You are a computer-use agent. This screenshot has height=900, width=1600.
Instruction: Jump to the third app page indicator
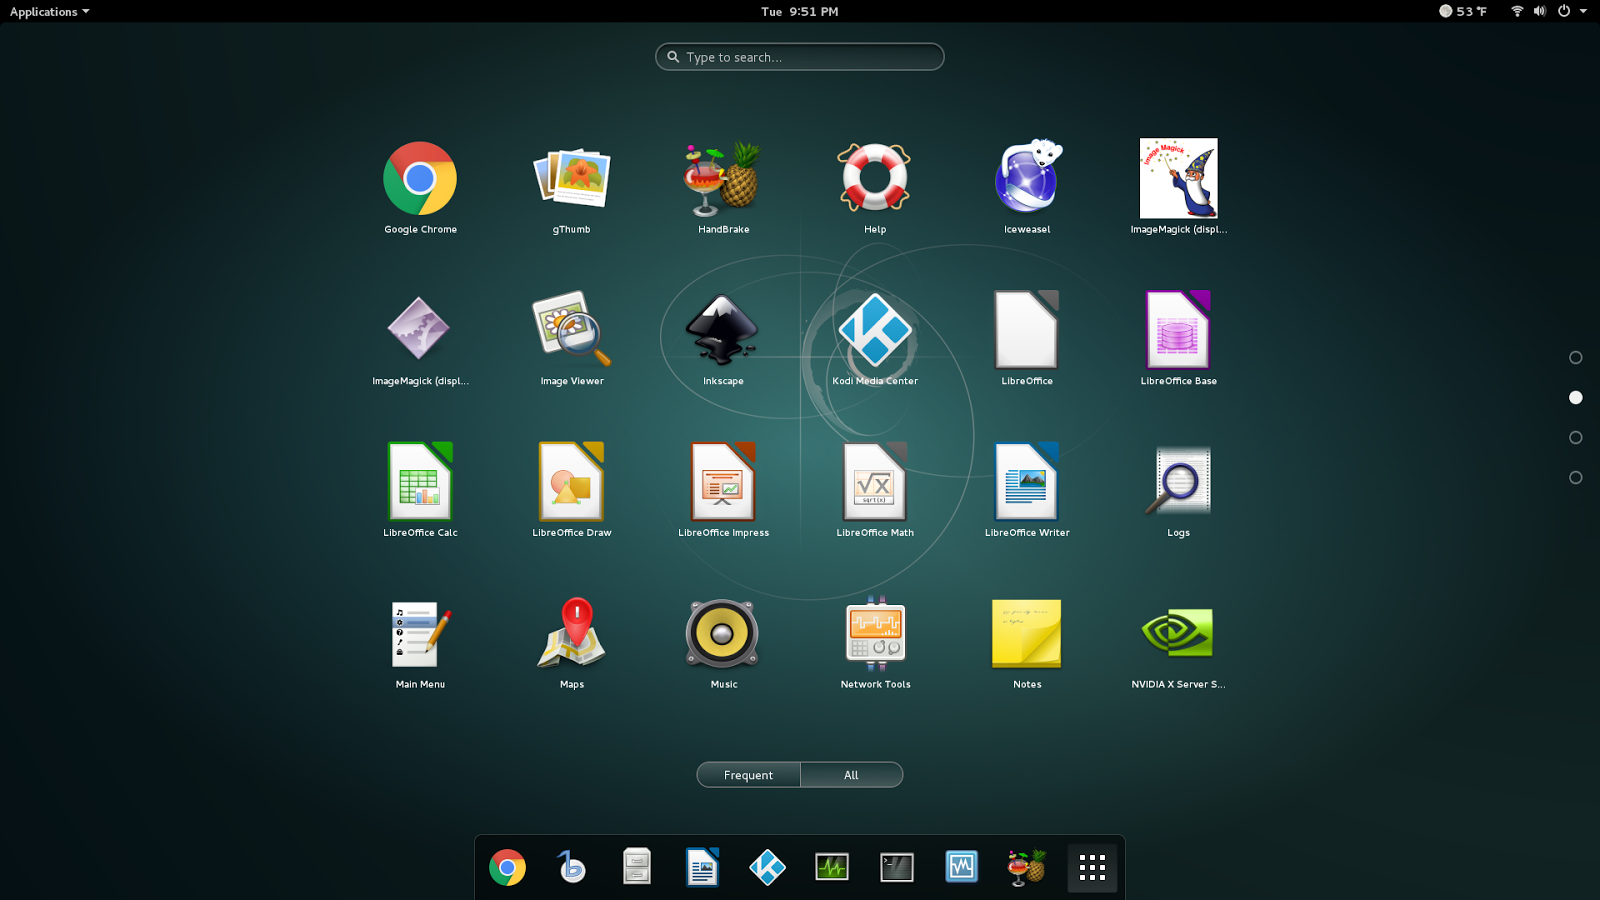pyautogui.click(x=1576, y=438)
